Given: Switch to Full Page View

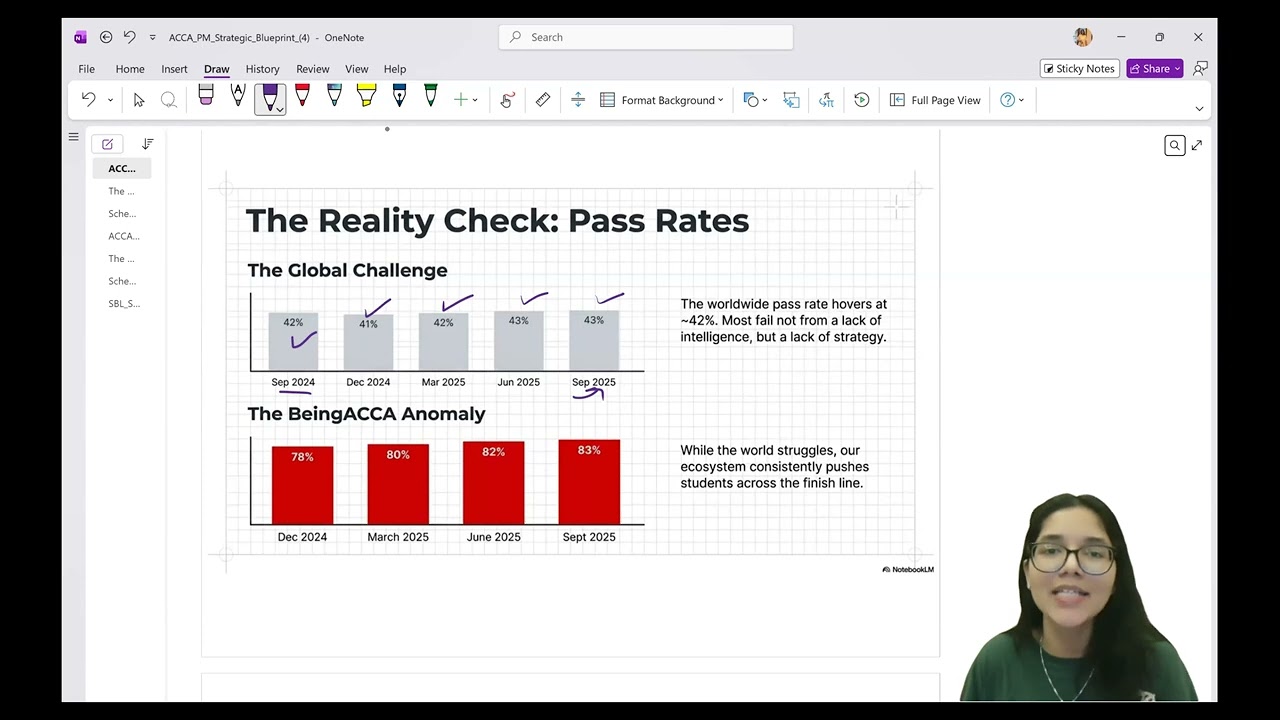Looking at the screenshot, I should point(935,100).
